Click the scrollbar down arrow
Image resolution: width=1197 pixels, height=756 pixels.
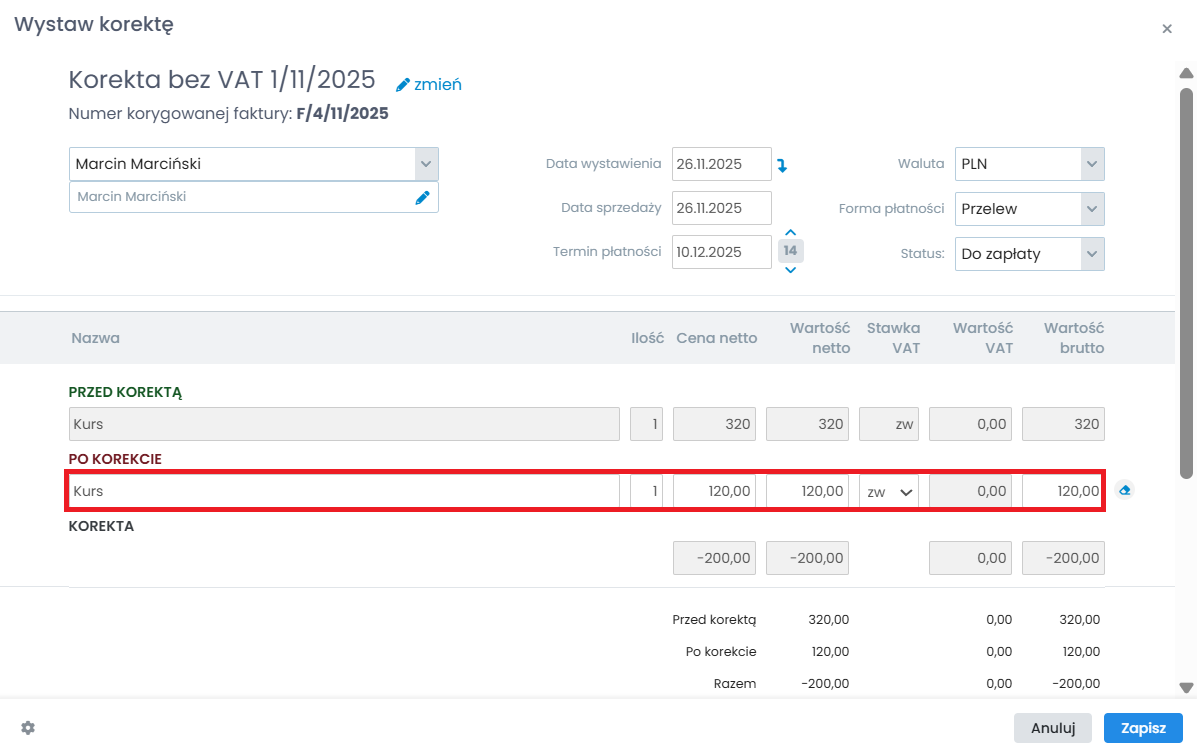[1186, 688]
